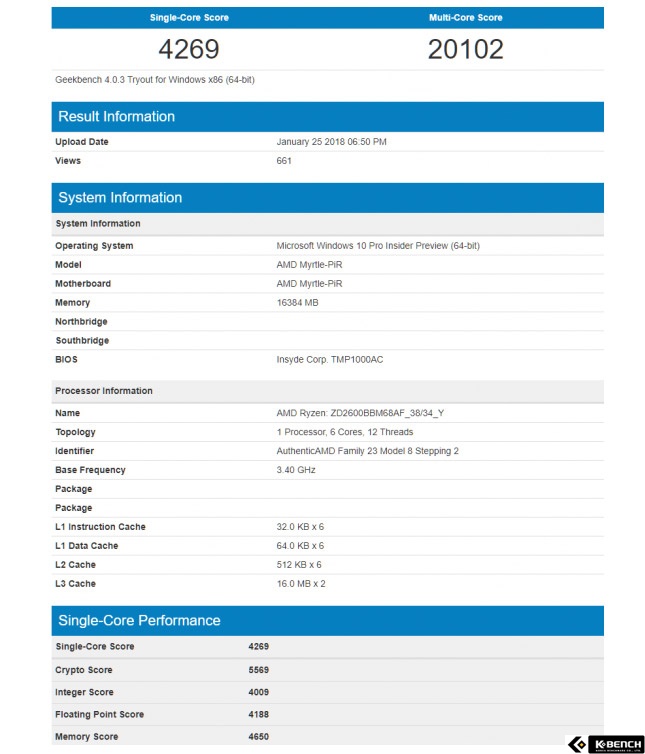This screenshot has height=754, width=645.
Task: Click the views count 661
Action: pos(284,161)
